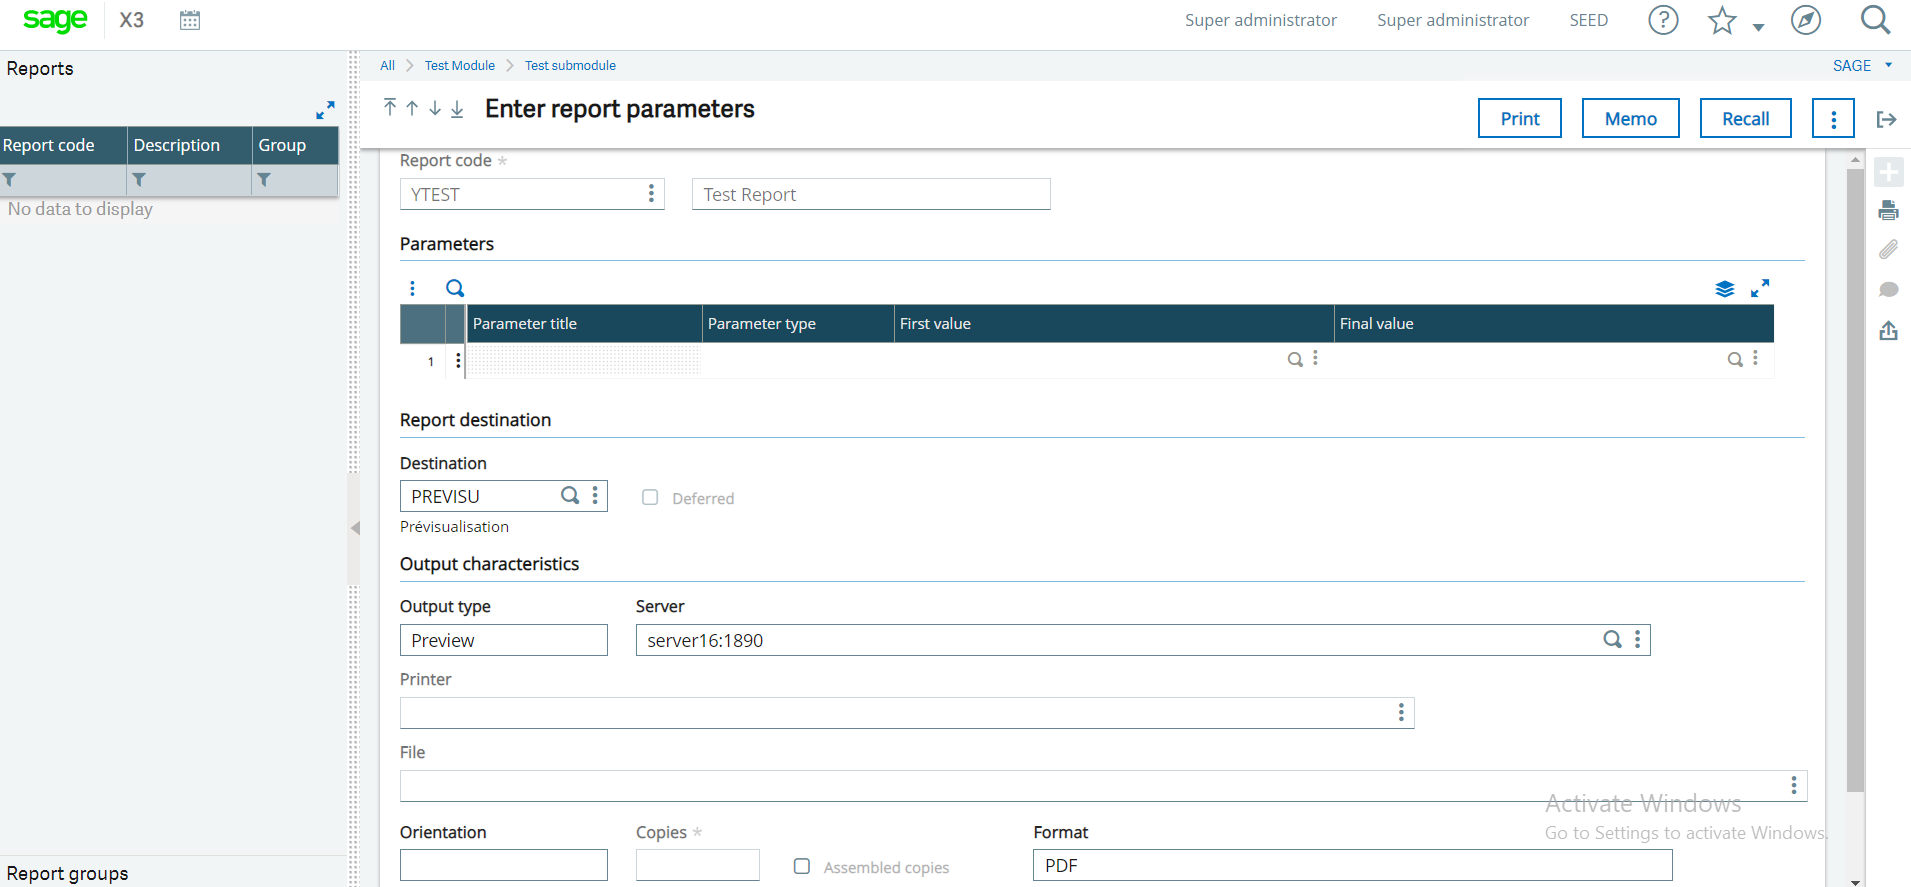This screenshot has height=887, width=1911.
Task: Open the Final value lookup magnifier
Action: coord(1735,359)
